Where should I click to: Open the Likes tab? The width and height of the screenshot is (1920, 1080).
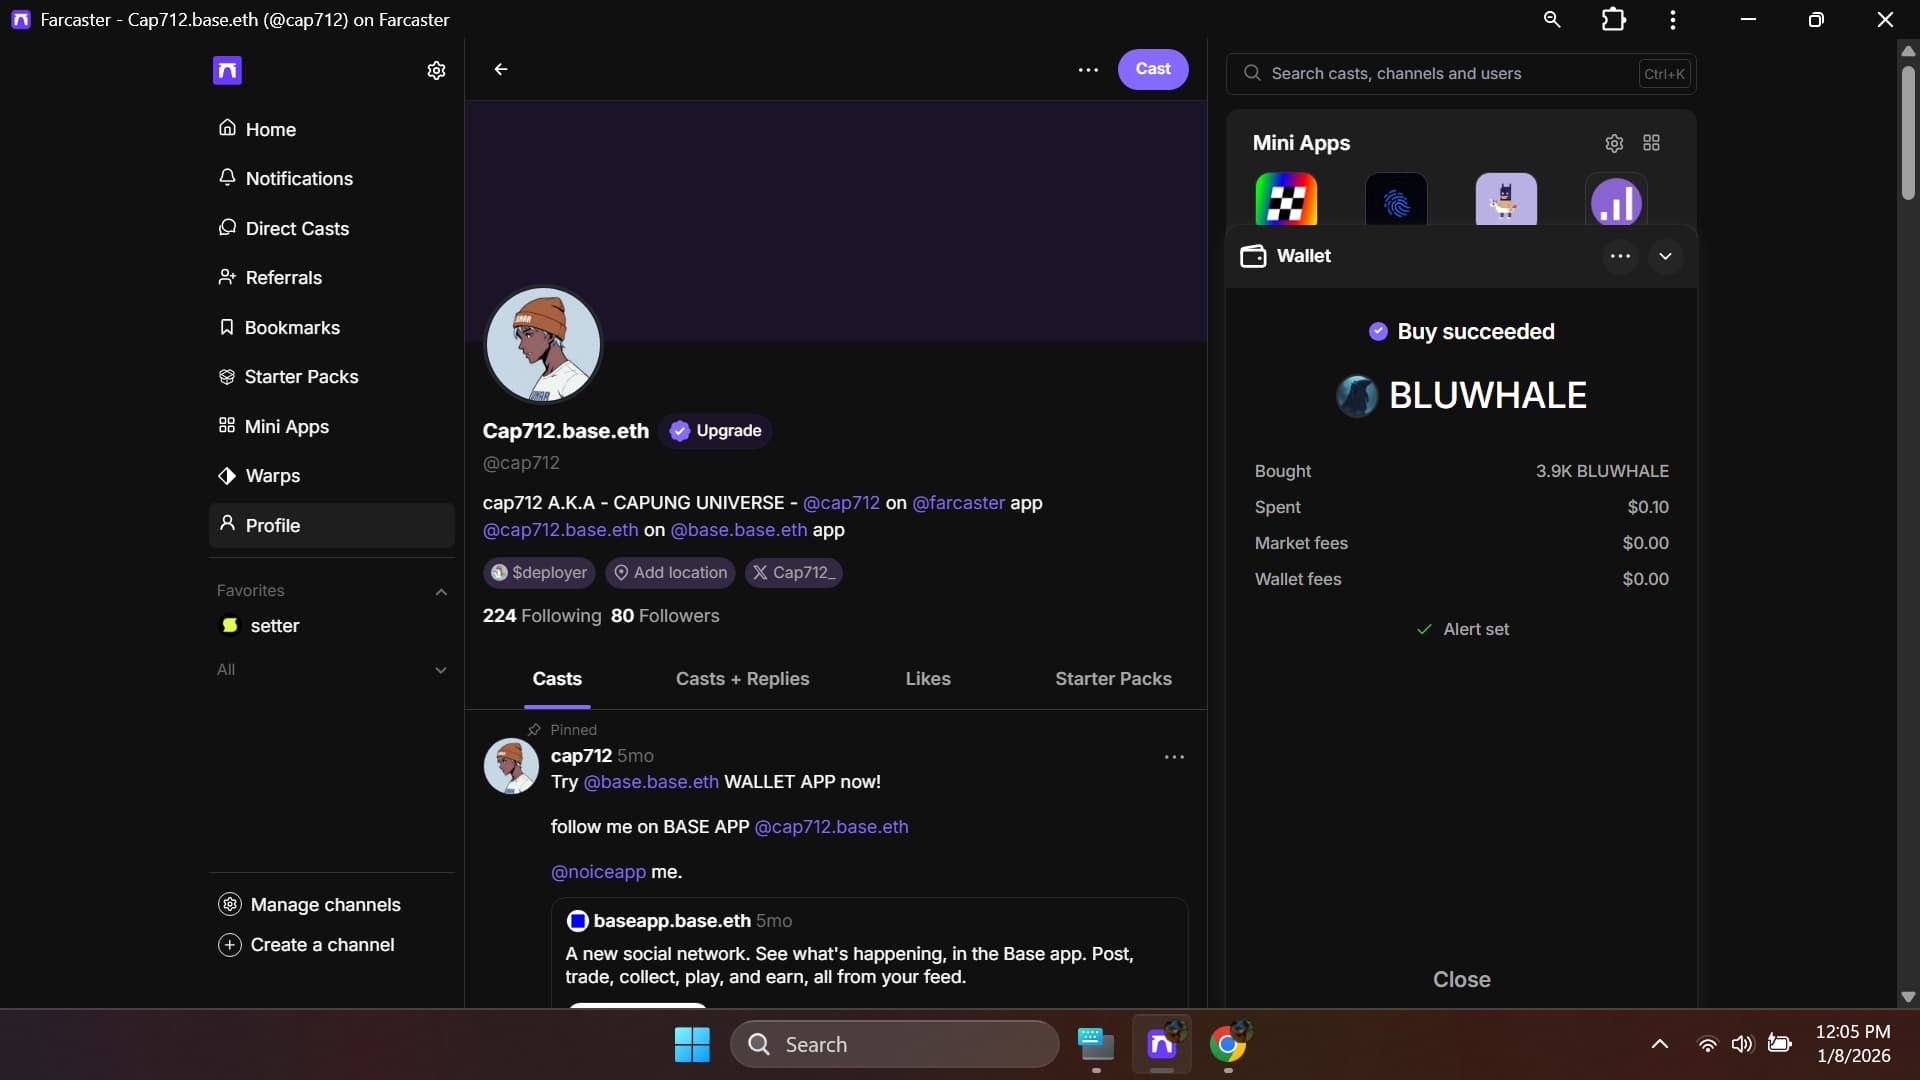pos(927,679)
